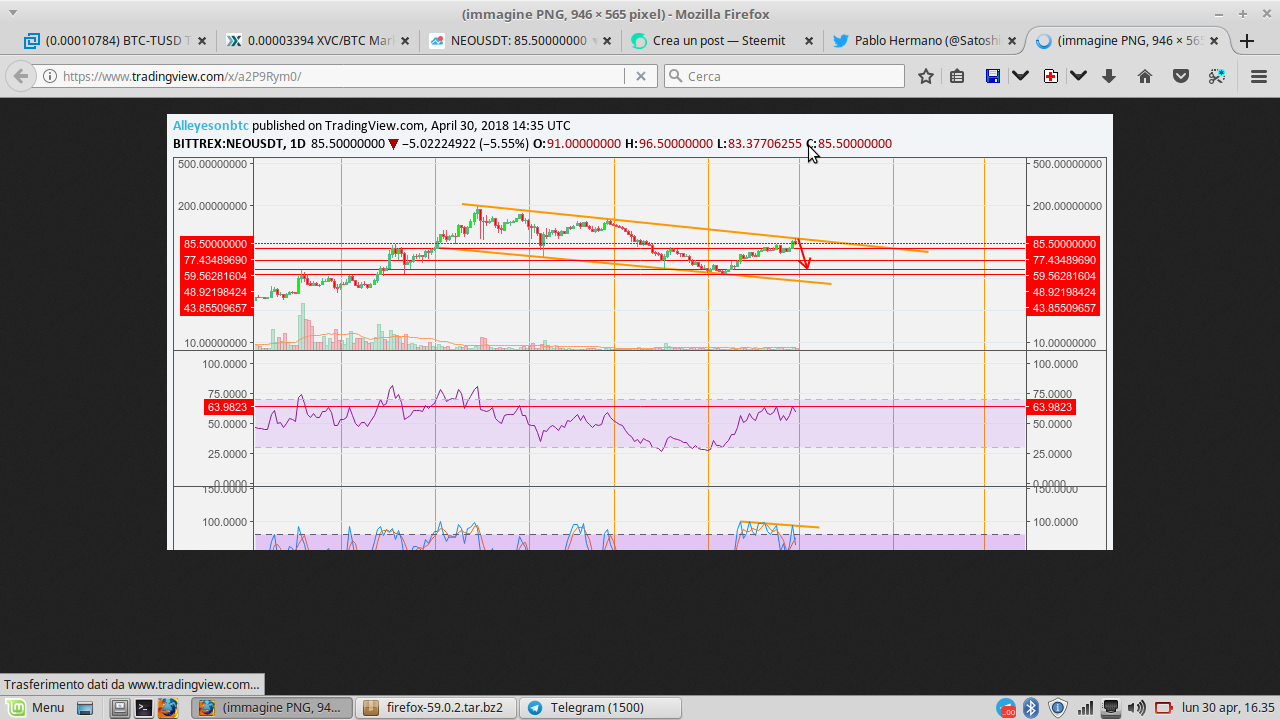Stop loading the page in the address bar
1280x720 pixels.
click(641, 76)
